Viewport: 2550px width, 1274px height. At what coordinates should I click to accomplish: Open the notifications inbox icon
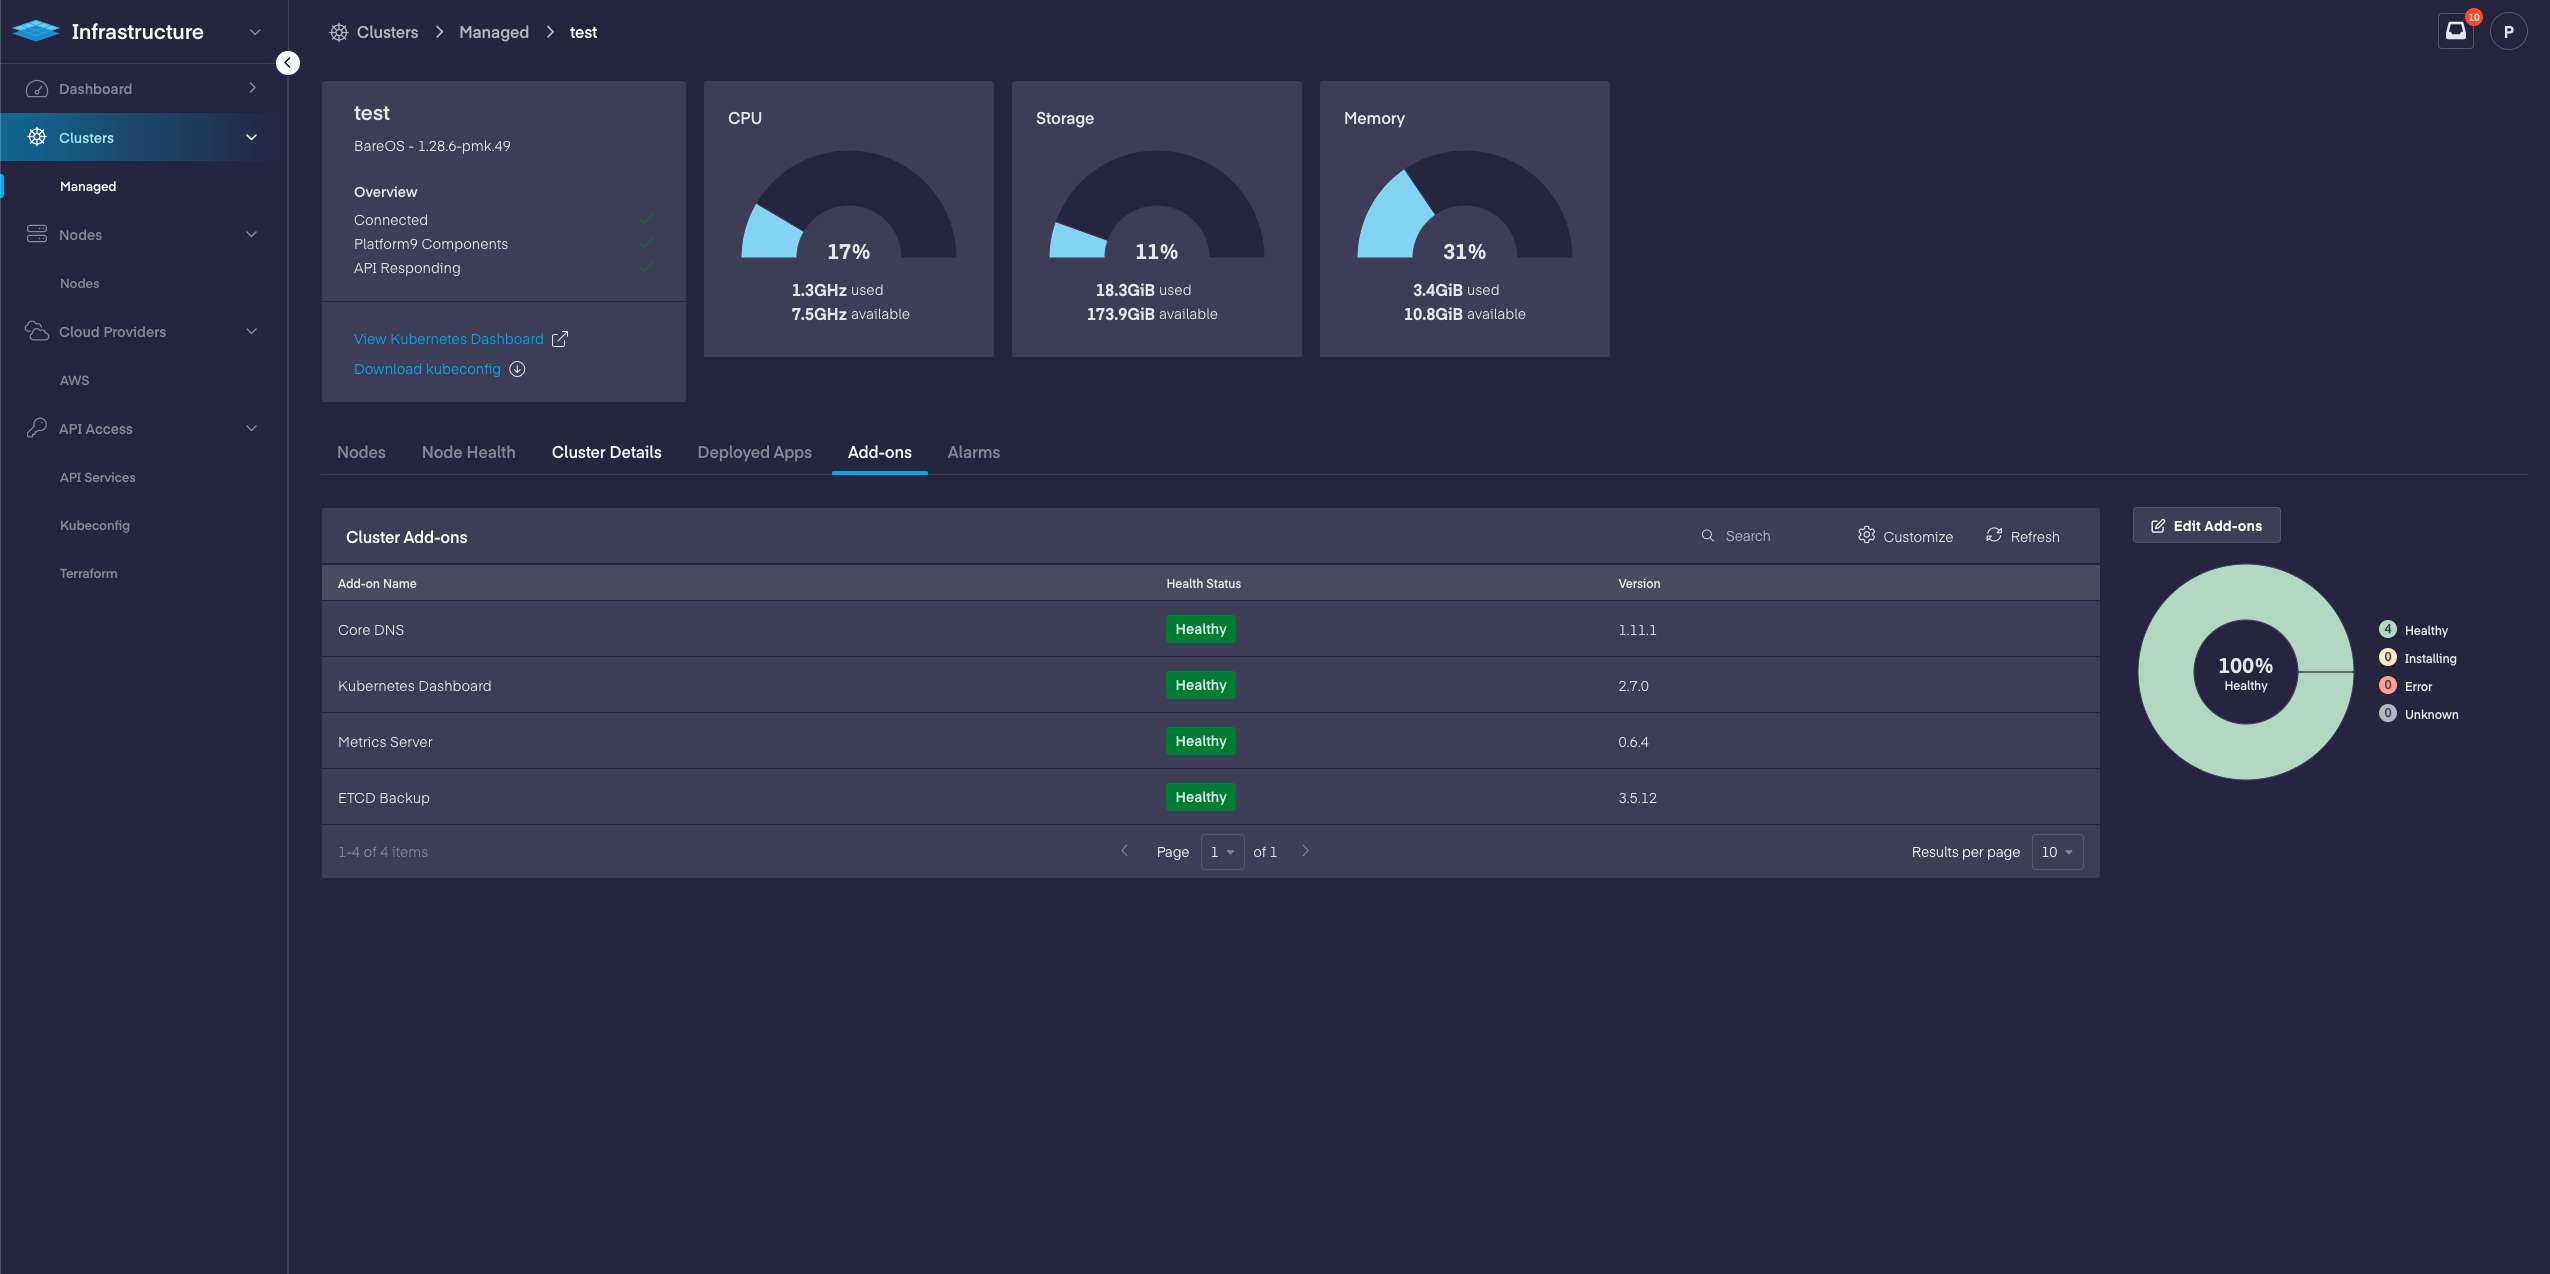pyautogui.click(x=2455, y=32)
